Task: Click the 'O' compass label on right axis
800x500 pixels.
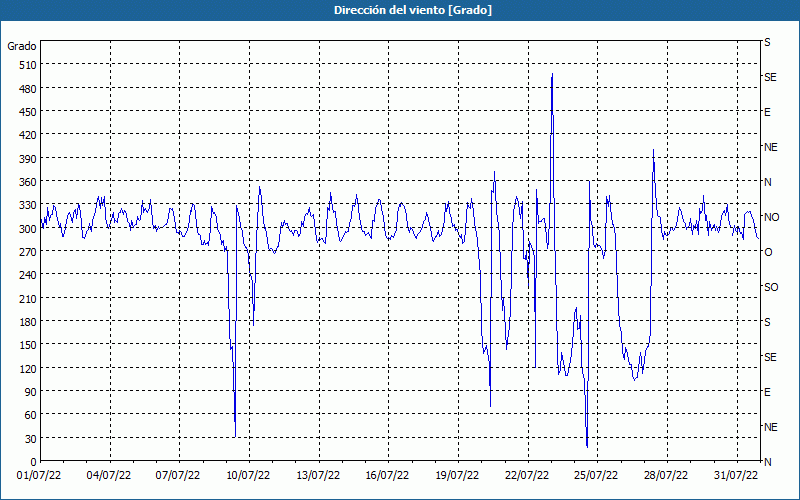Action: [x=768, y=253]
